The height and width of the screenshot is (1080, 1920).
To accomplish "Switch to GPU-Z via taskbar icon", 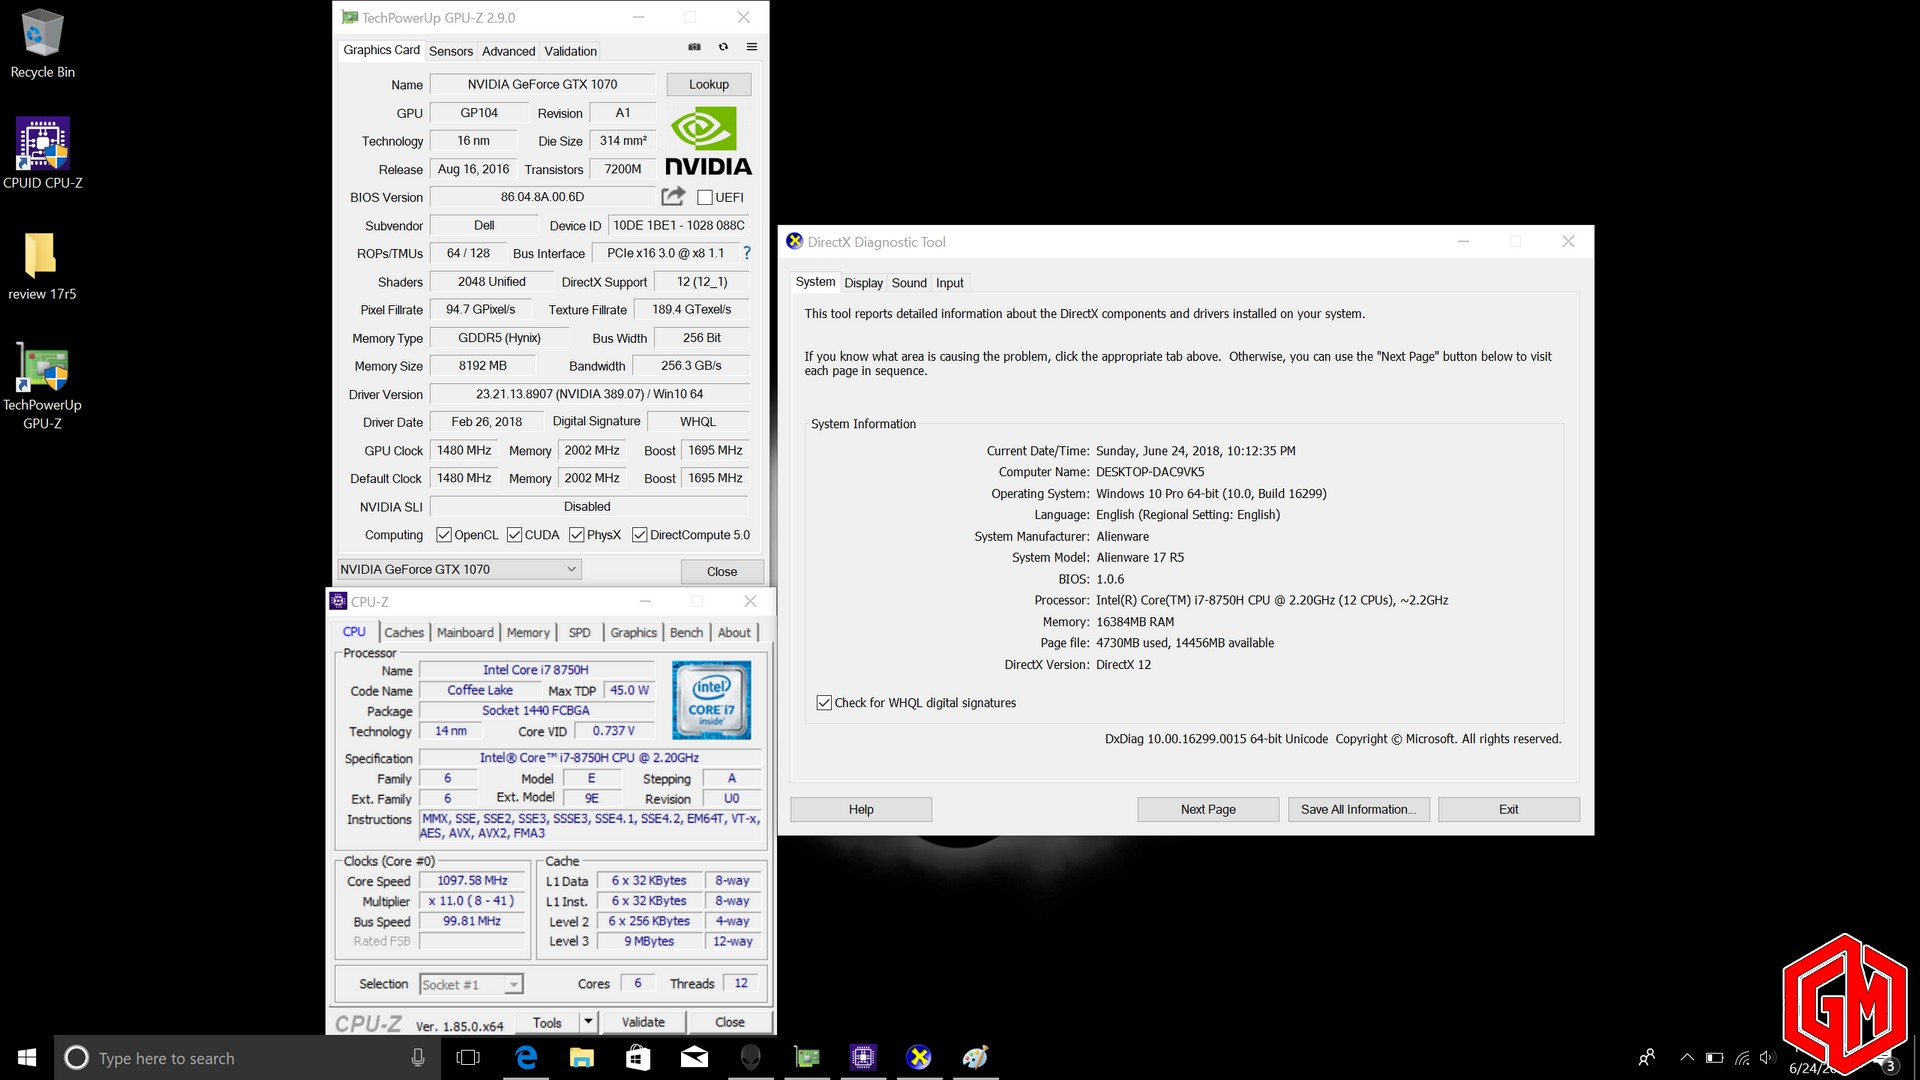I will (807, 1058).
